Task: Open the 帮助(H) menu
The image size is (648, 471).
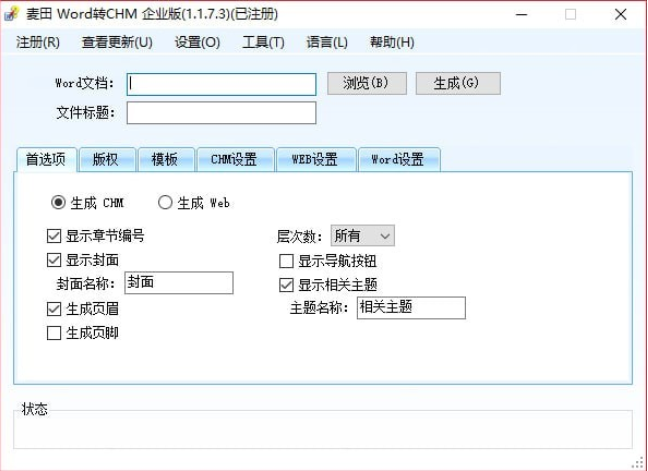Action: point(392,42)
